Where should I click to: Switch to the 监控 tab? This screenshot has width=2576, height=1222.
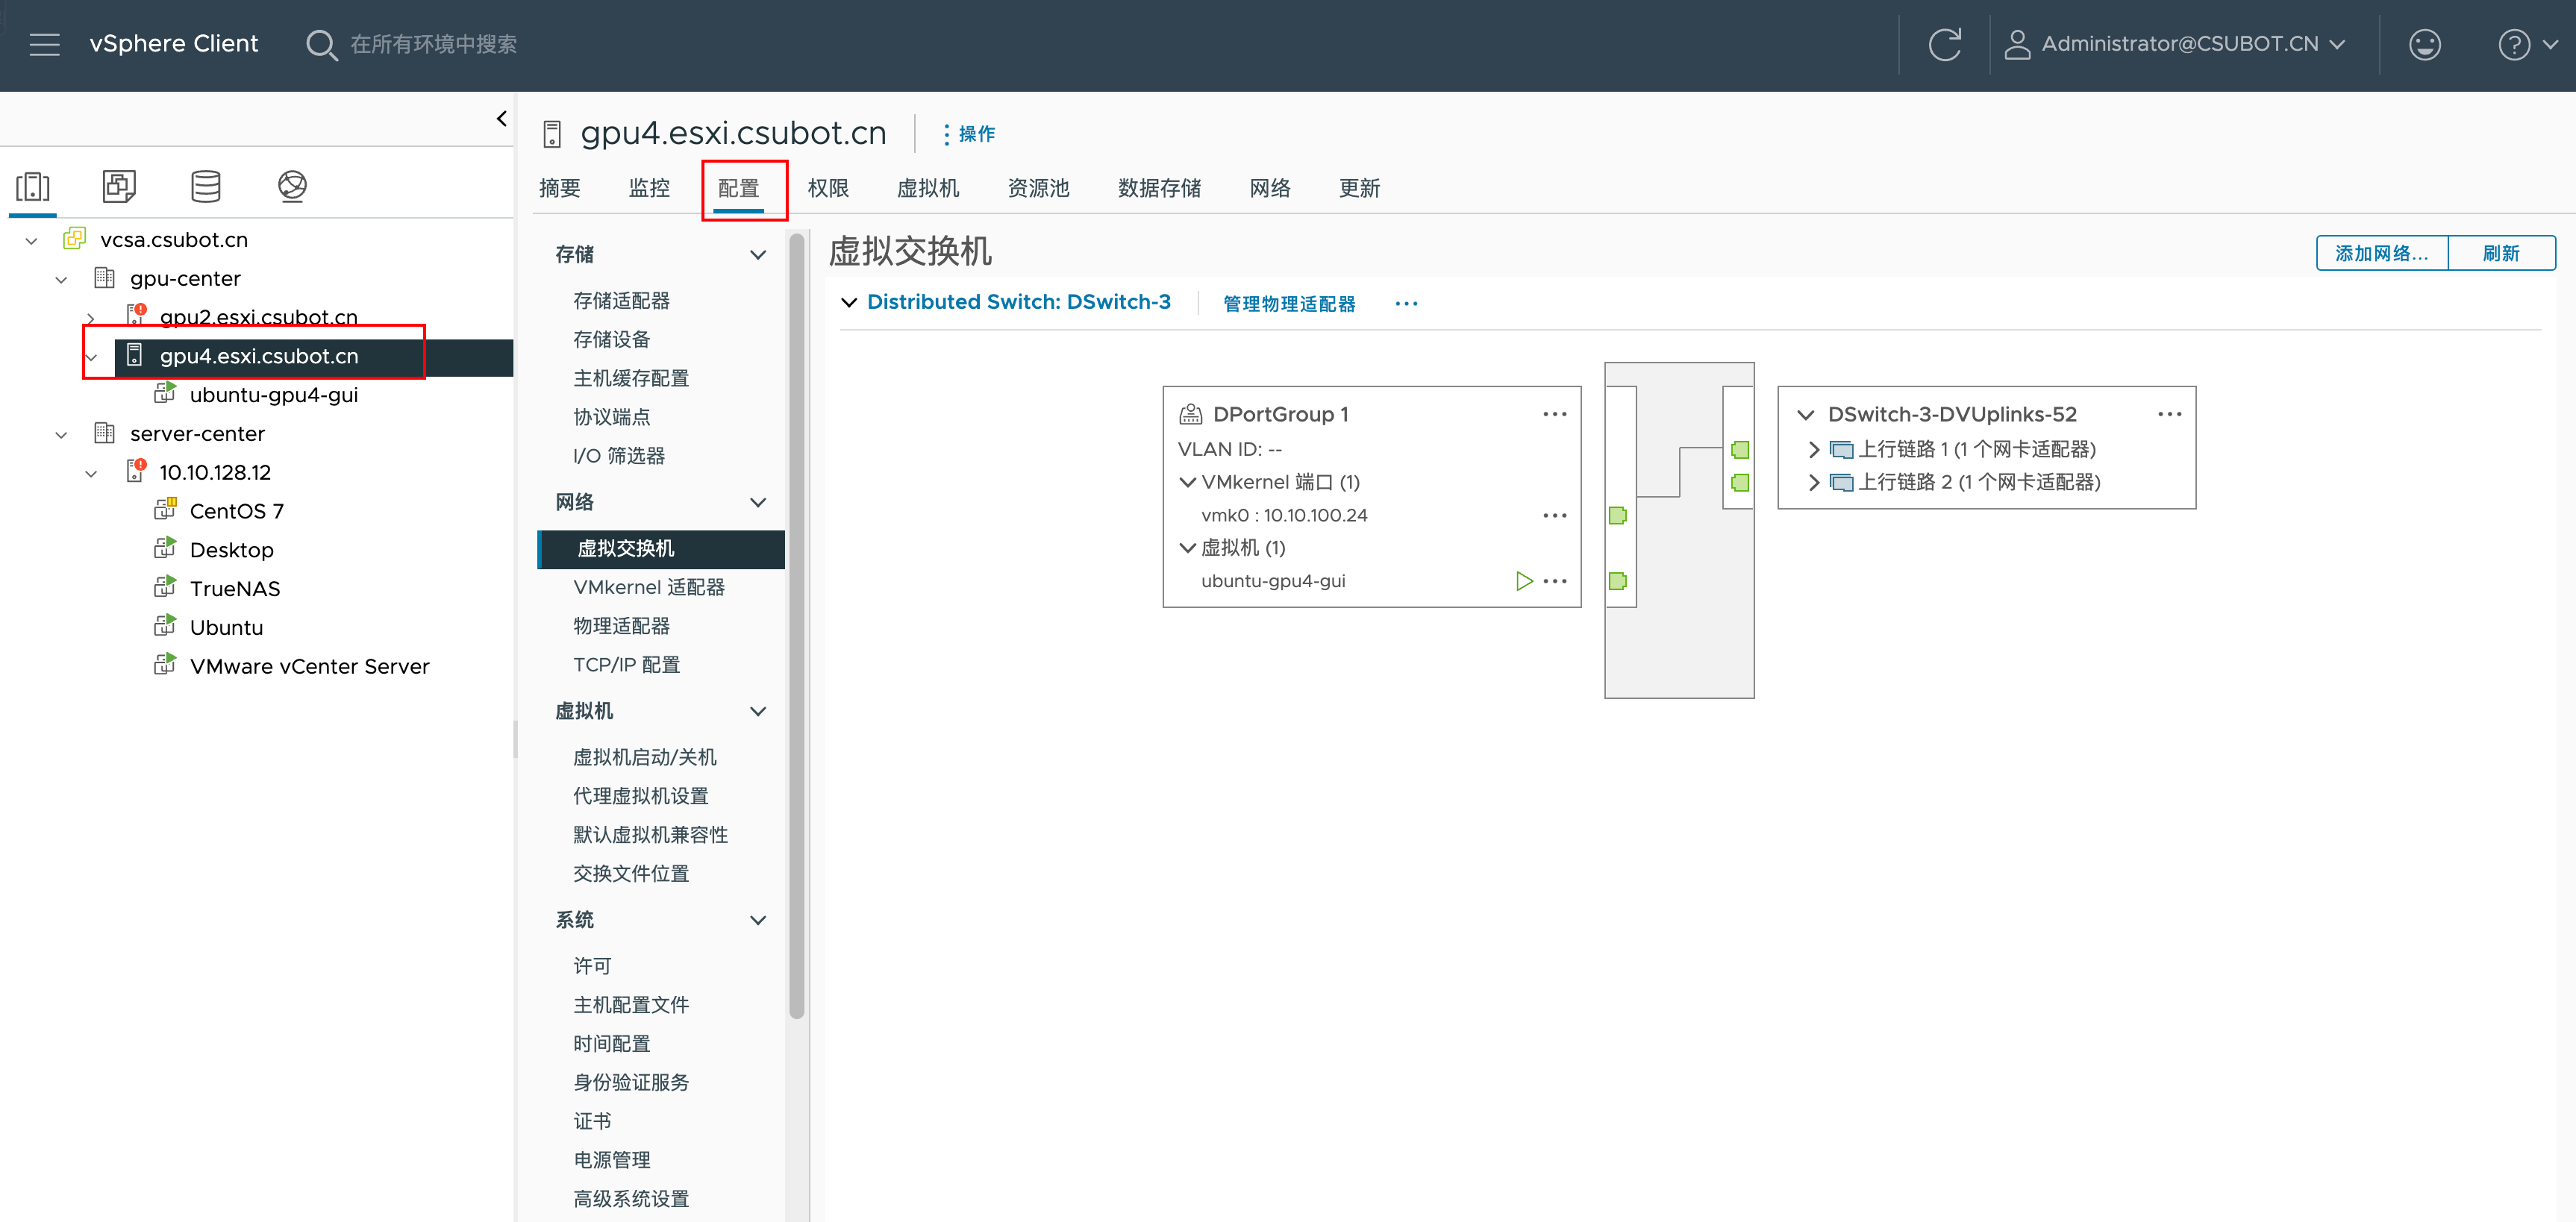(649, 188)
